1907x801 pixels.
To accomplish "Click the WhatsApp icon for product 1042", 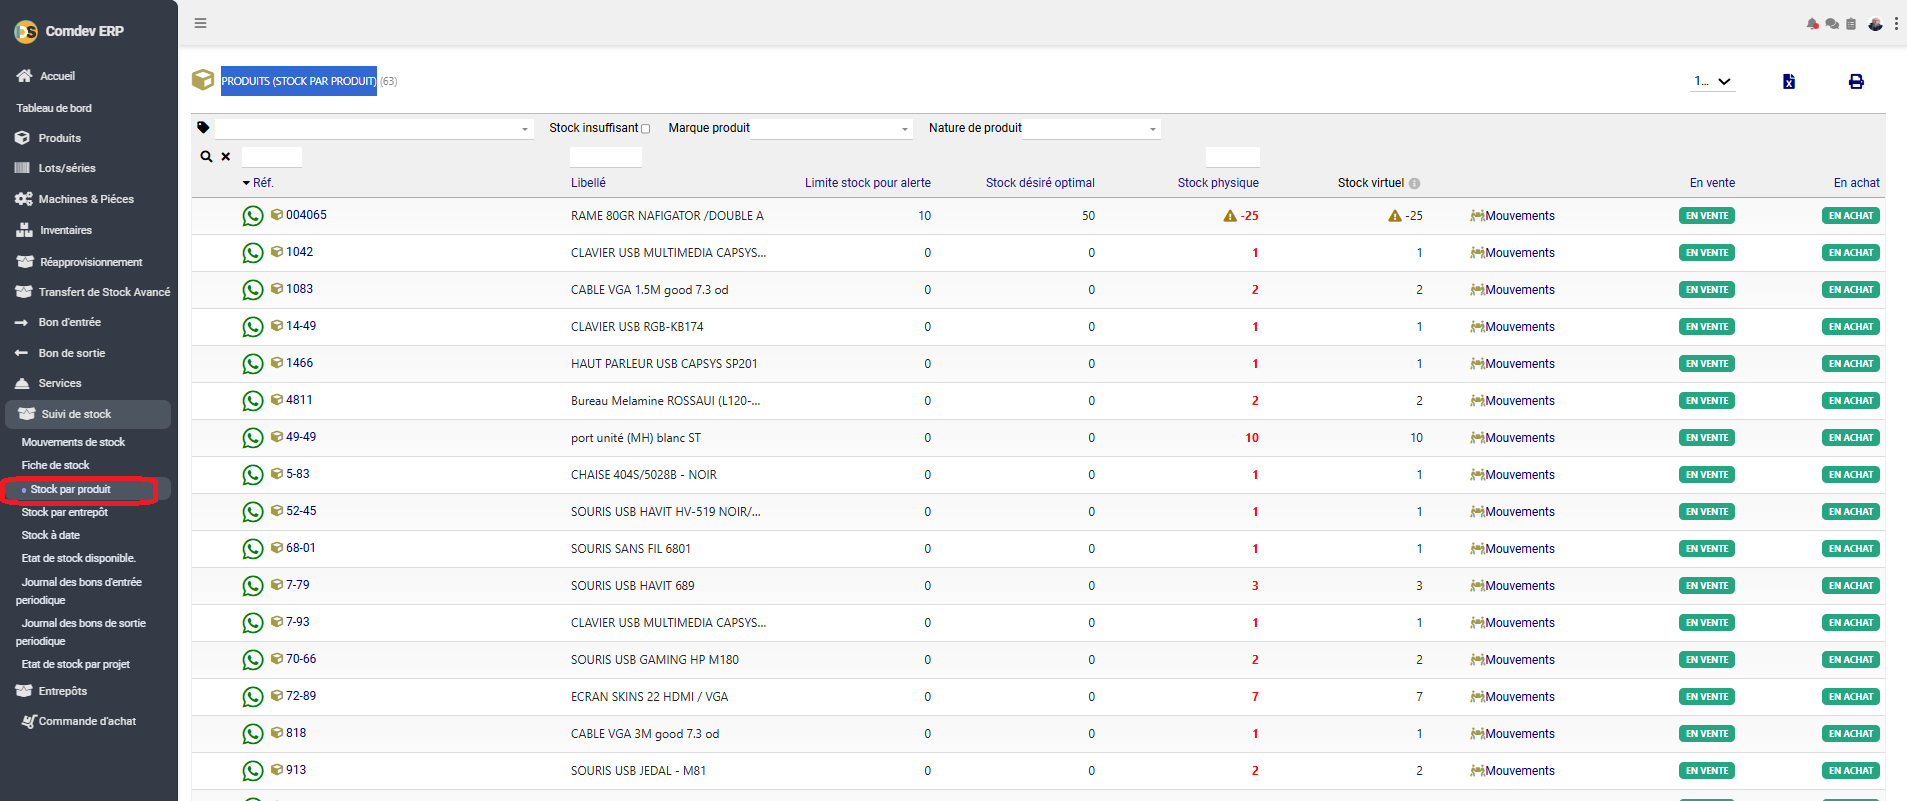I will pos(253,253).
